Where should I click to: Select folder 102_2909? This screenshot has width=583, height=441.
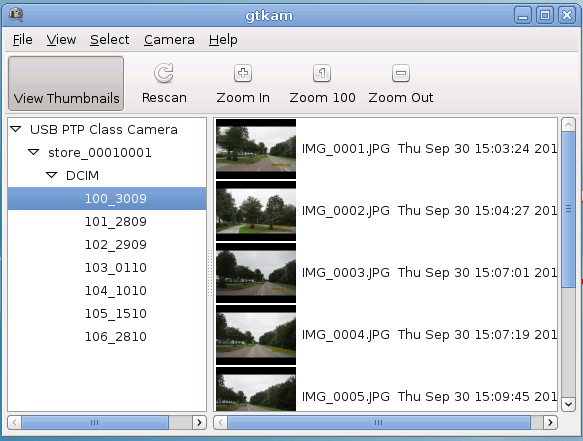coord(116,245)
